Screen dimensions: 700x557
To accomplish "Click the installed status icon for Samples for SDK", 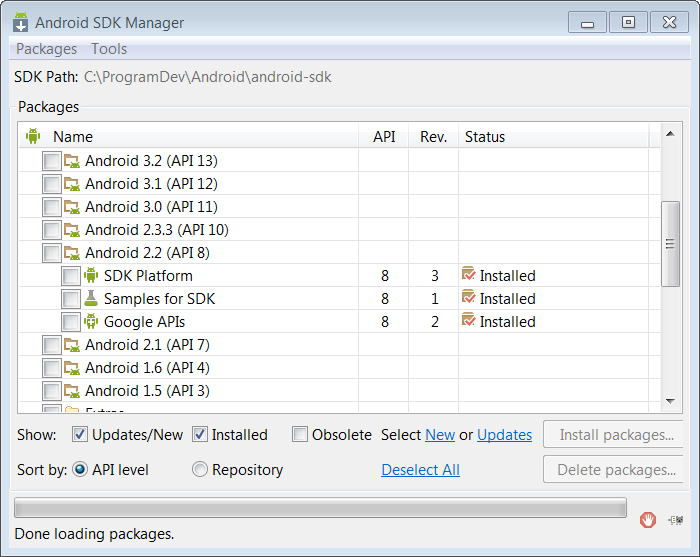I will (x=468, y=297).
